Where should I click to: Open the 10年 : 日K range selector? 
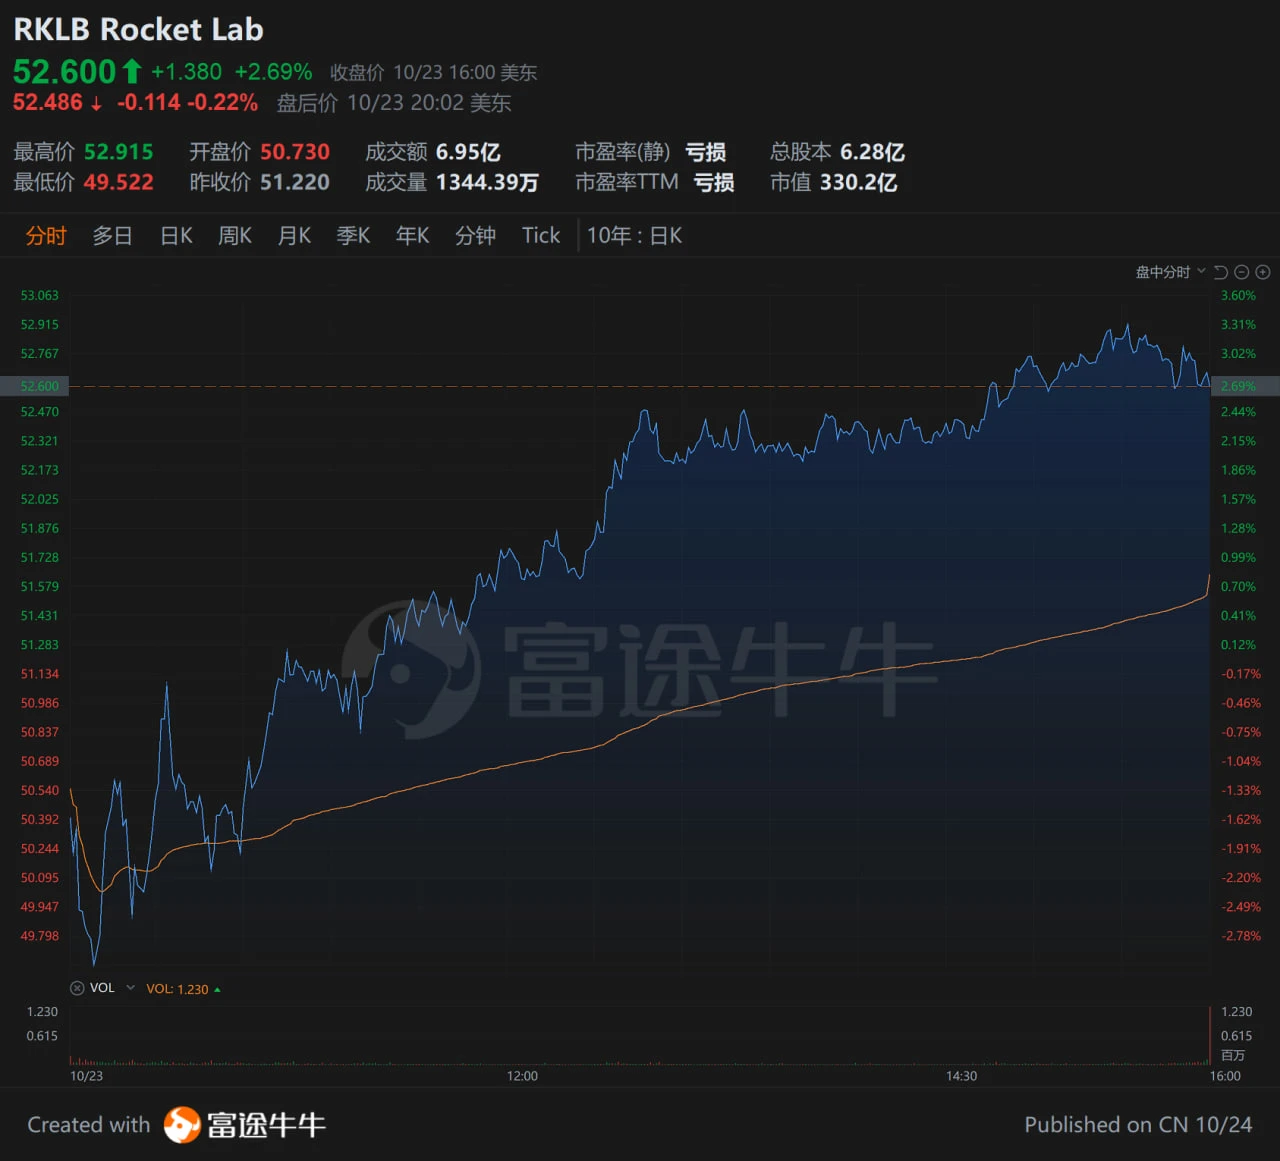point(634,236)
